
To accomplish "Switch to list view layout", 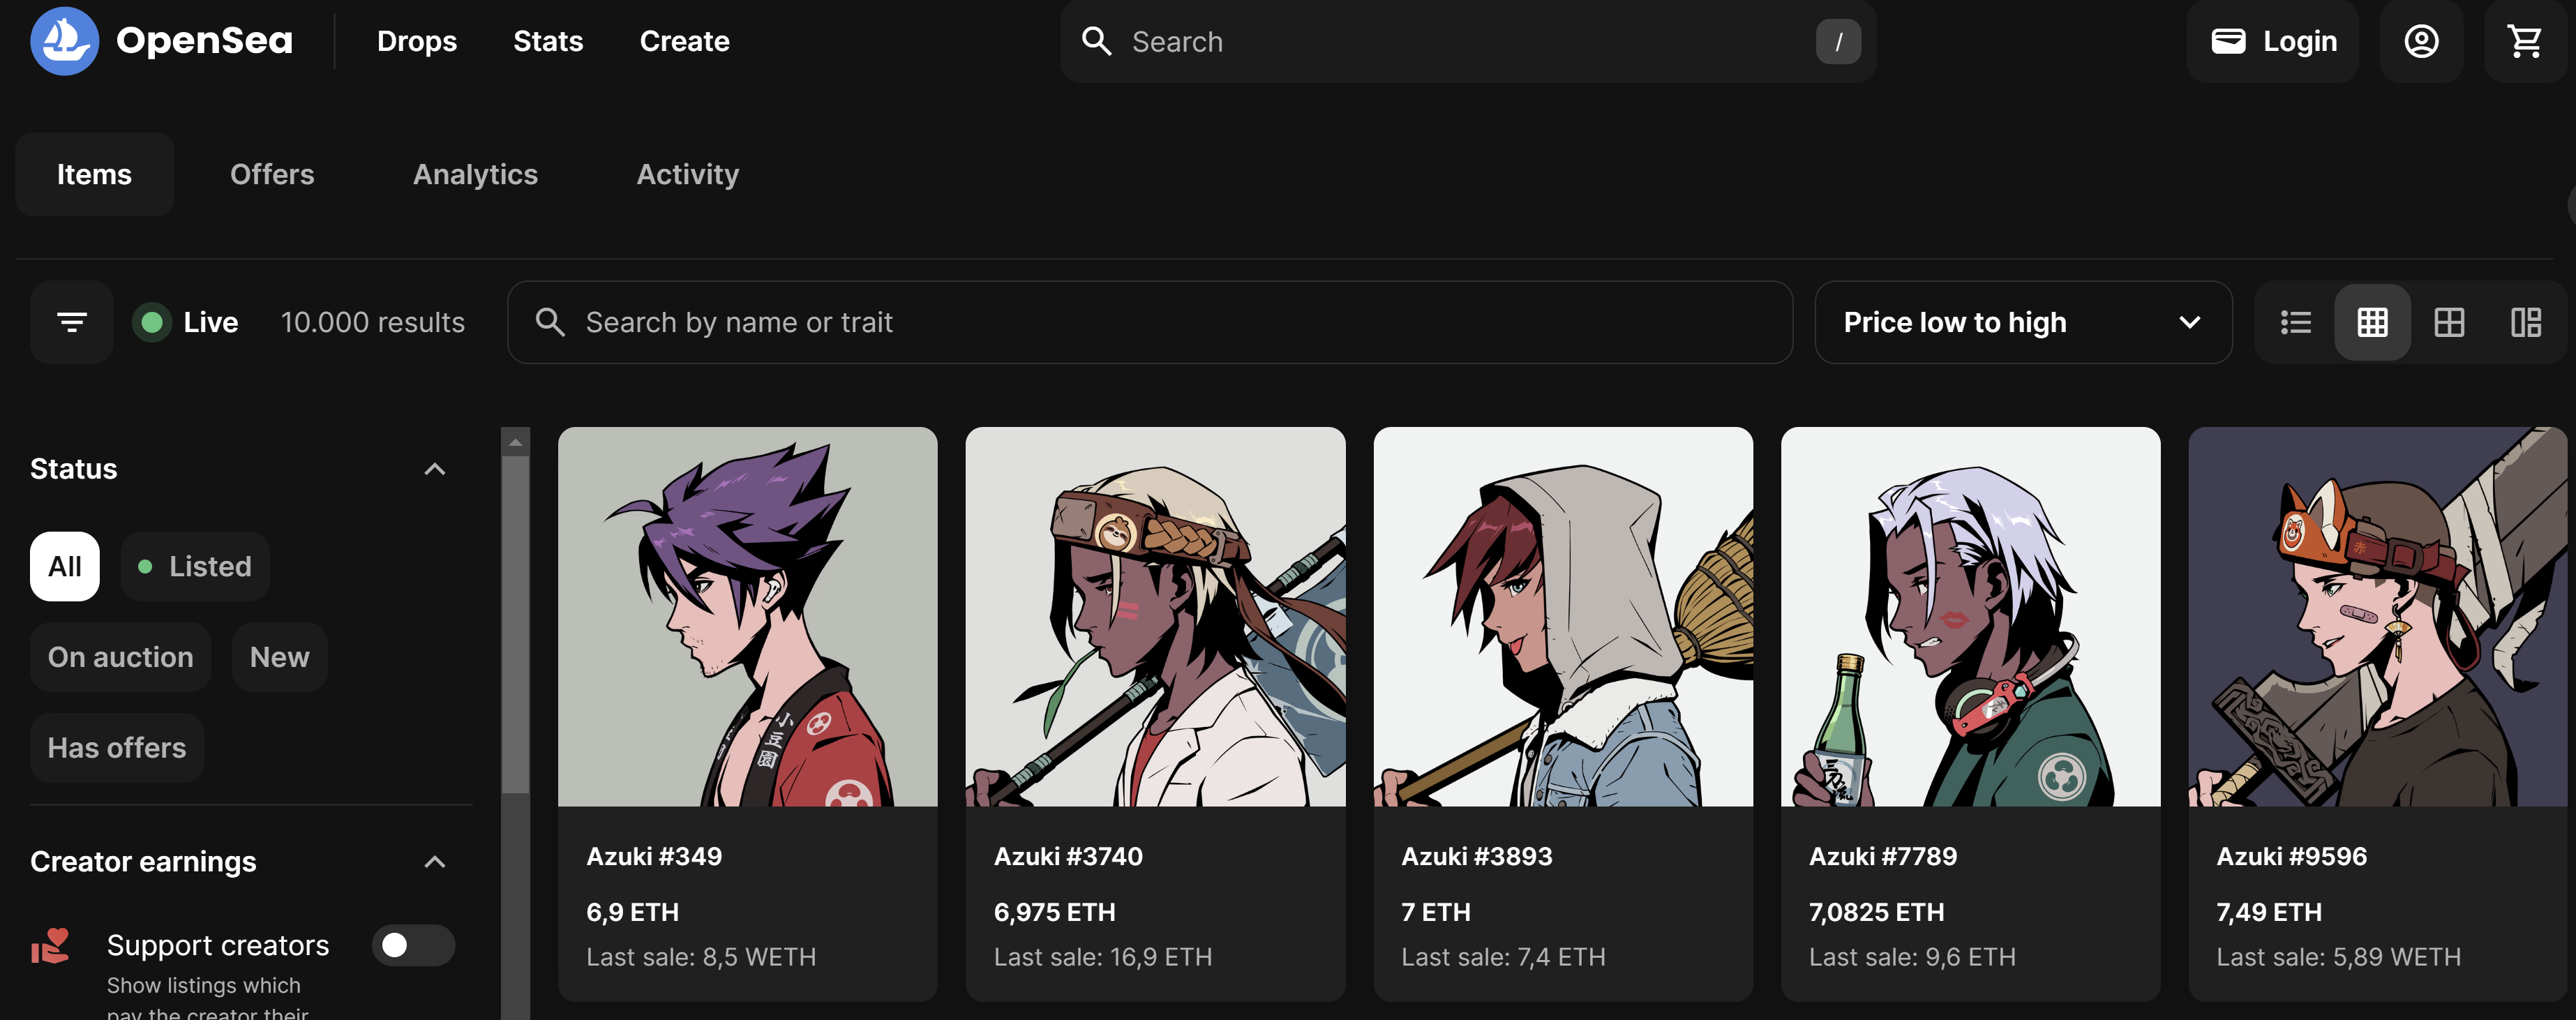I will tap(2295, 322).
